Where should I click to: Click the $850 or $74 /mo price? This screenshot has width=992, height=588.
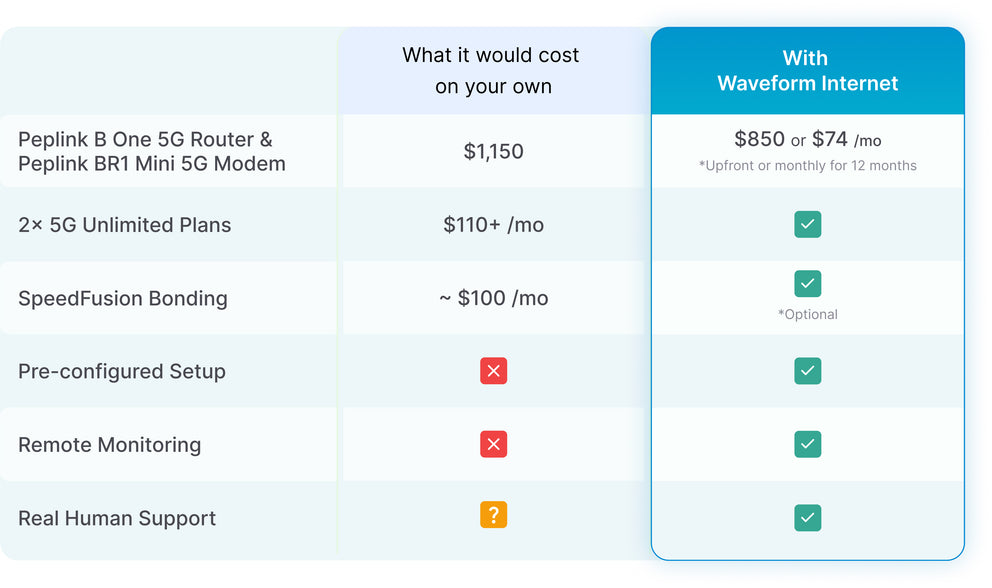(x=807, y=140)
